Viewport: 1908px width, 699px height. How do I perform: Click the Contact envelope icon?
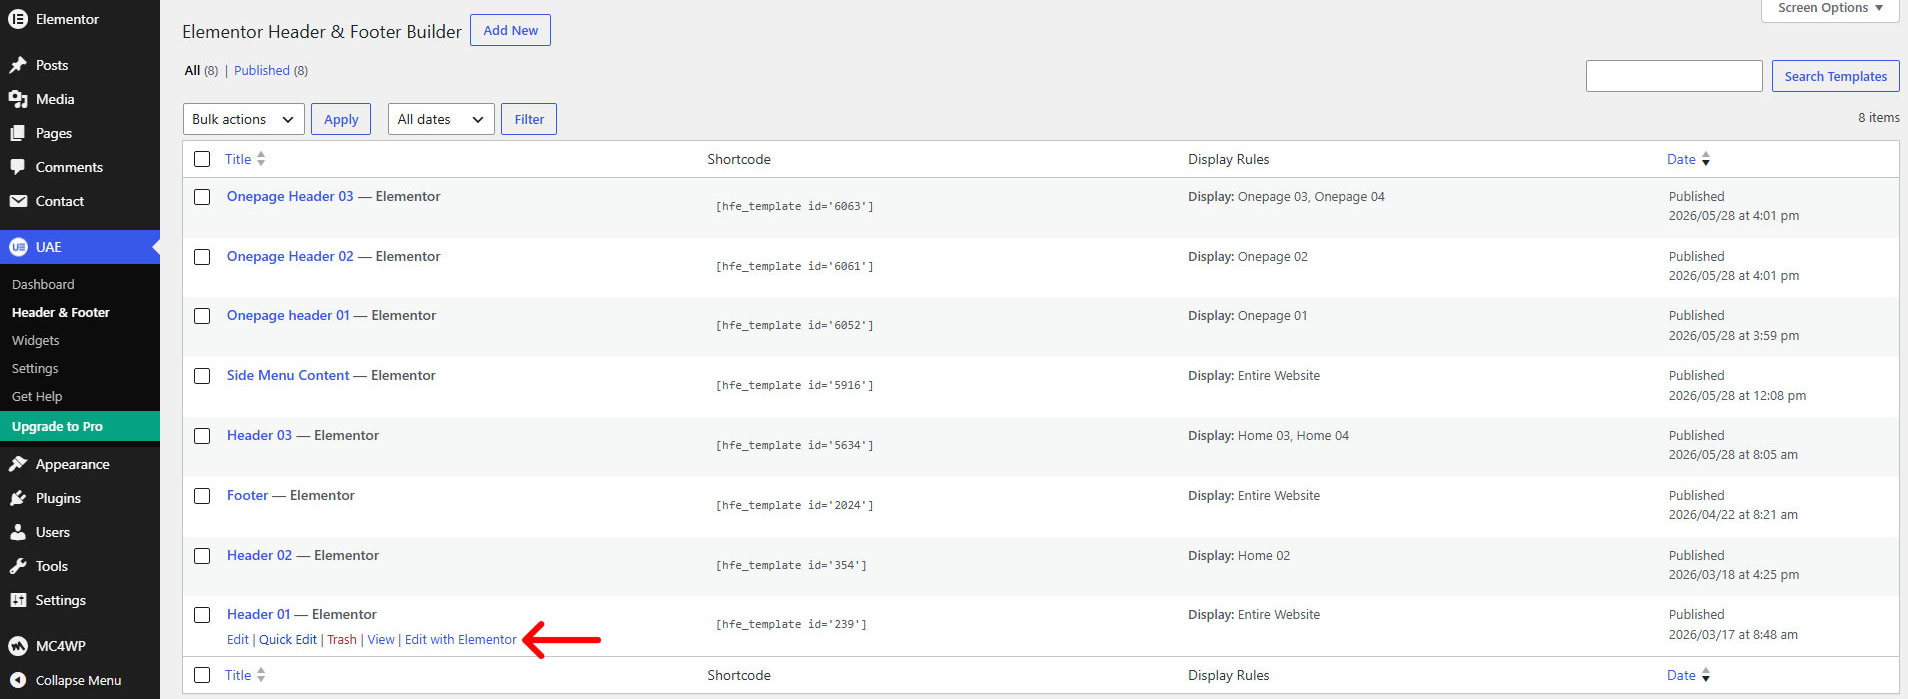(18, 201)
